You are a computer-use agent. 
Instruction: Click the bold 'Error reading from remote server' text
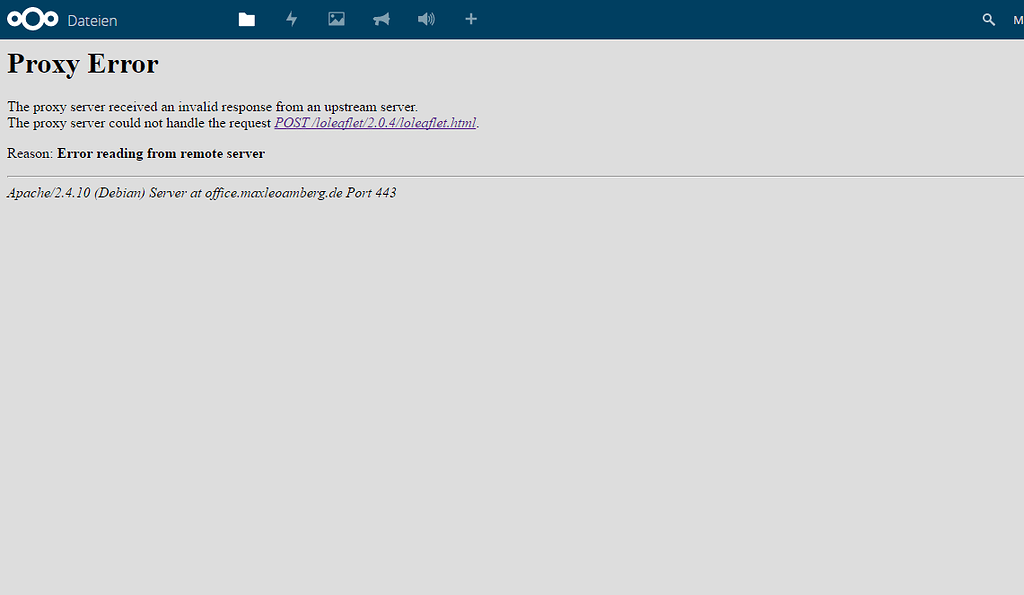pos(161,154)
